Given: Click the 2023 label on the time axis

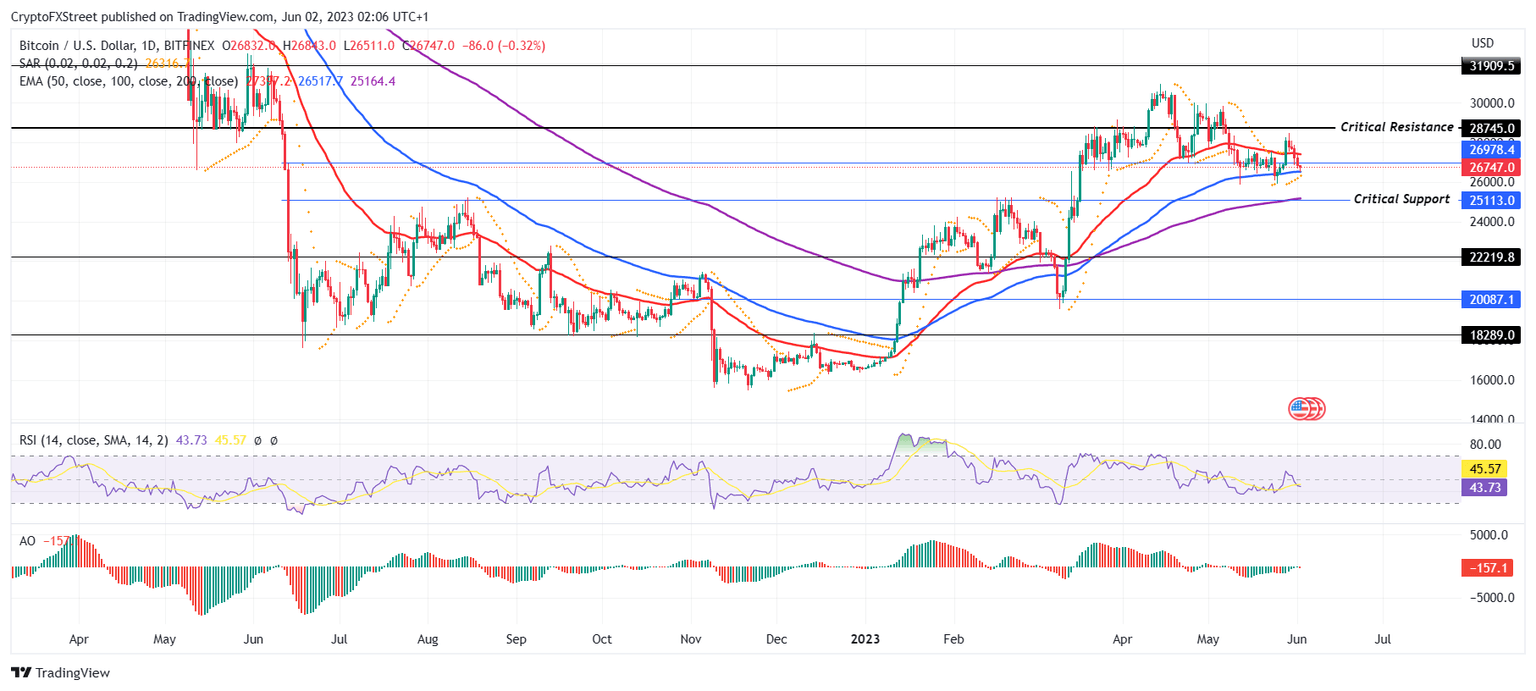Looking at the screenshot, I should [864, 638].
